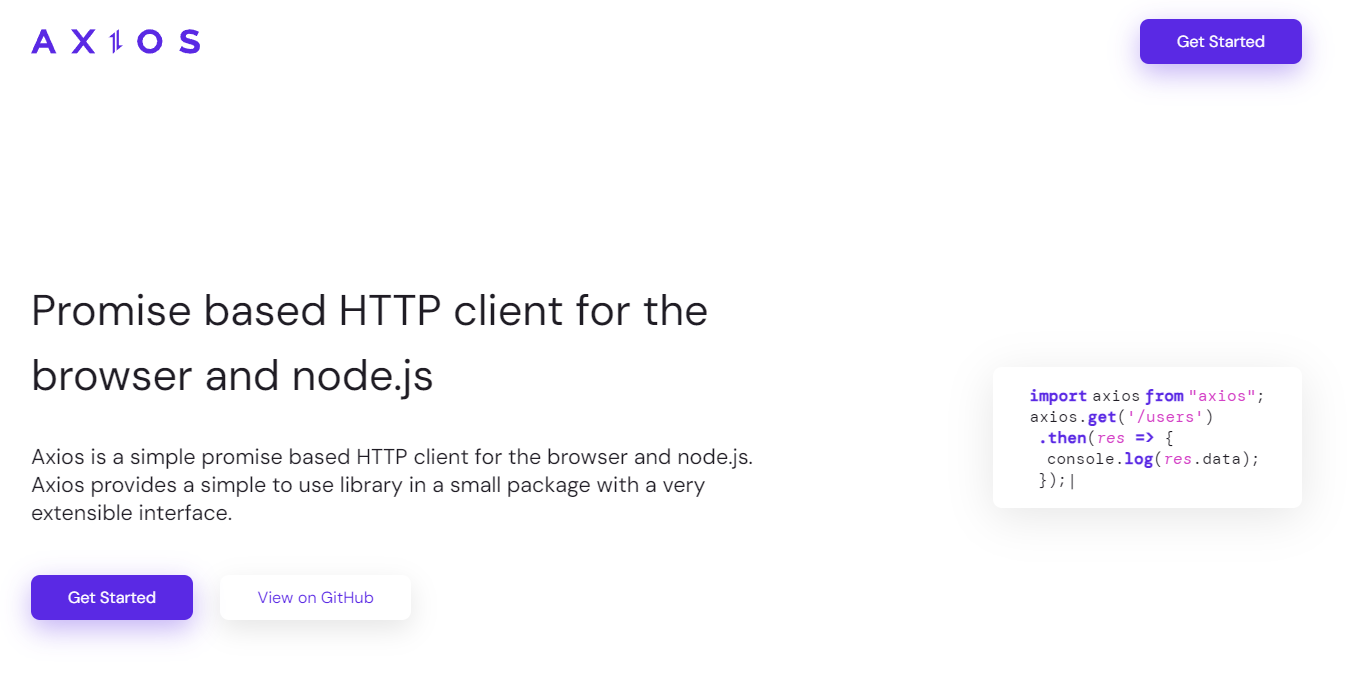Click the Axios logo in the header
Image resolution: width=1359 pixels, height=686 pixels.
point(116,41)
